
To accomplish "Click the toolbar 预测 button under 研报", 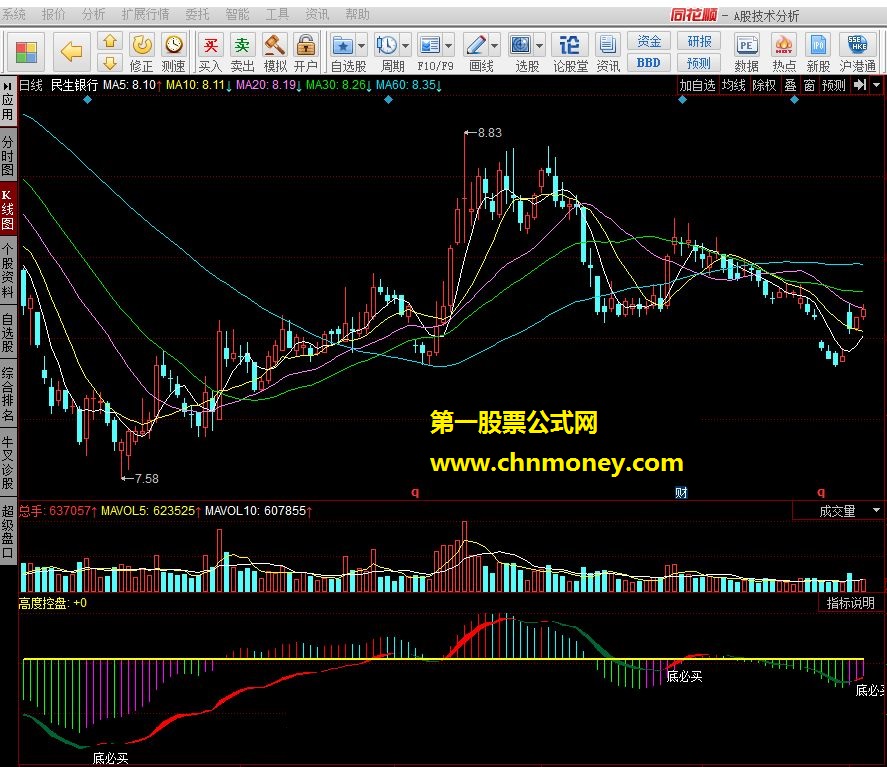I will [699, 63].
